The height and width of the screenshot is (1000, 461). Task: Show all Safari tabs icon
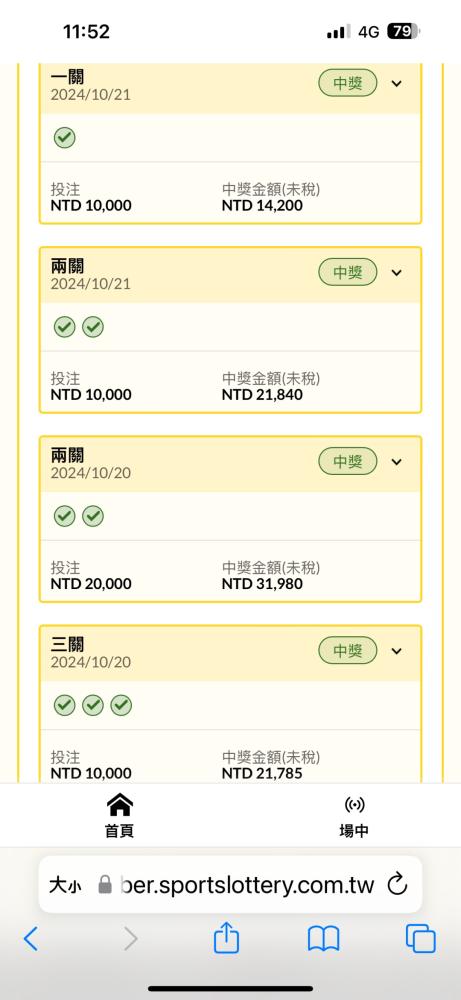pos(421,939)
